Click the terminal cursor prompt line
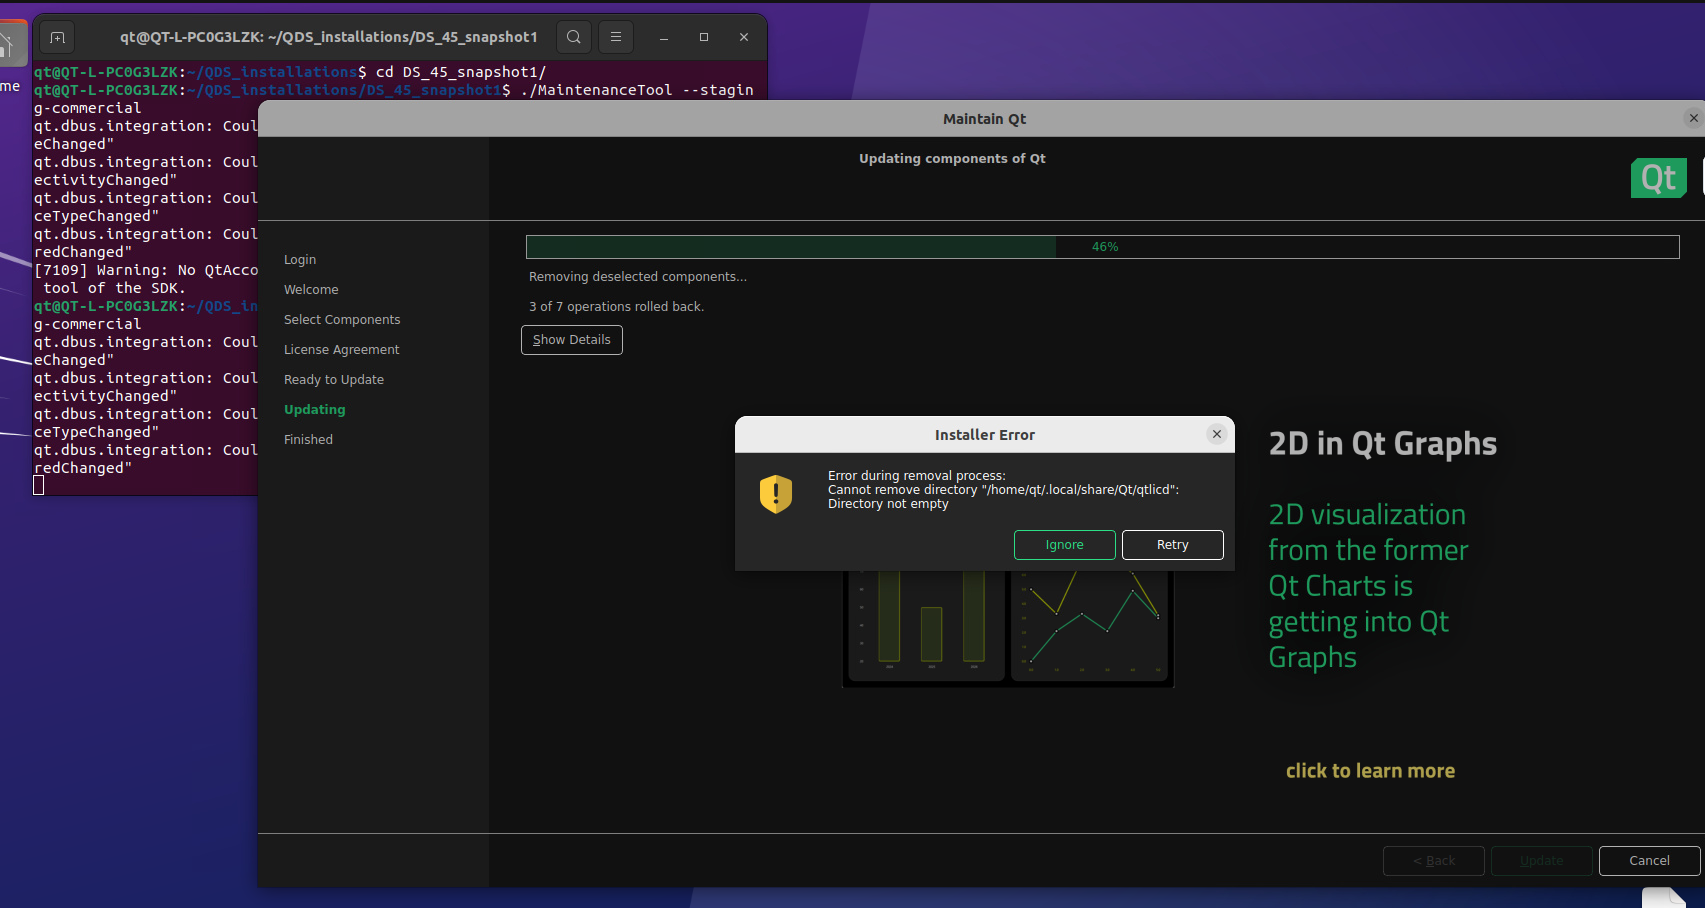 39,485
